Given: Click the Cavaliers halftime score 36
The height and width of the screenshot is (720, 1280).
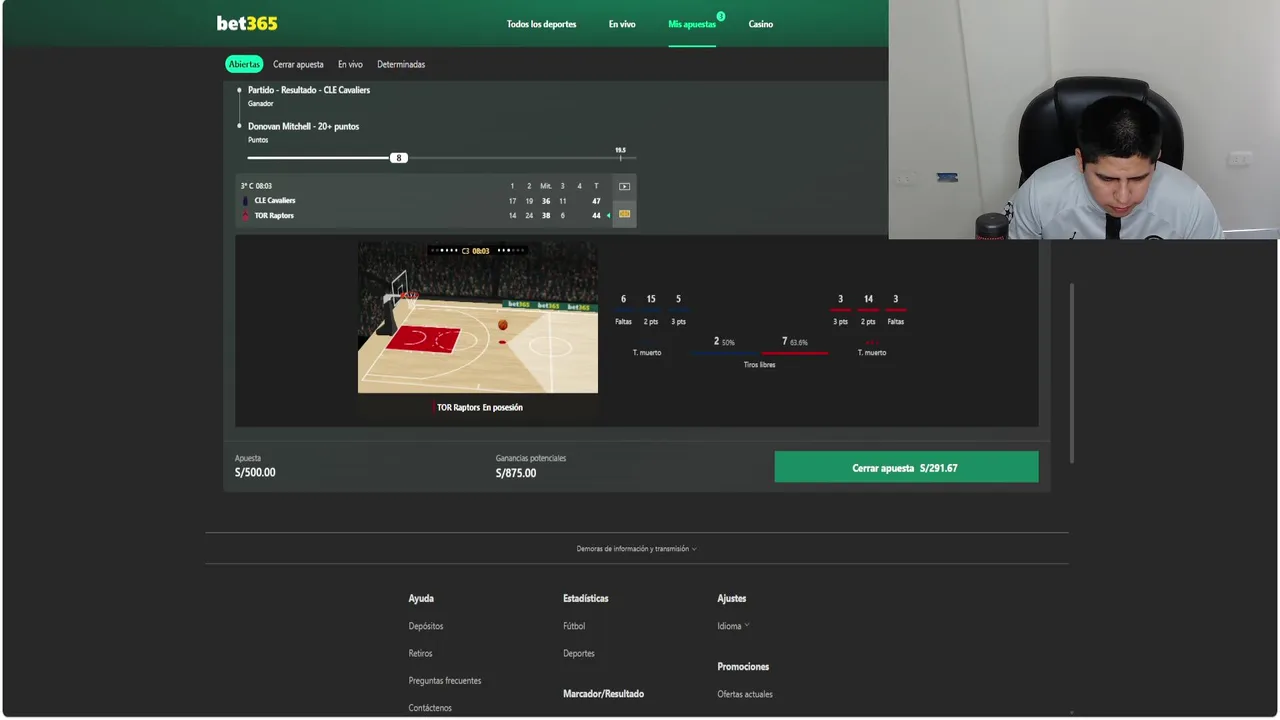Looking at the screenshot, I should point(546,201).
